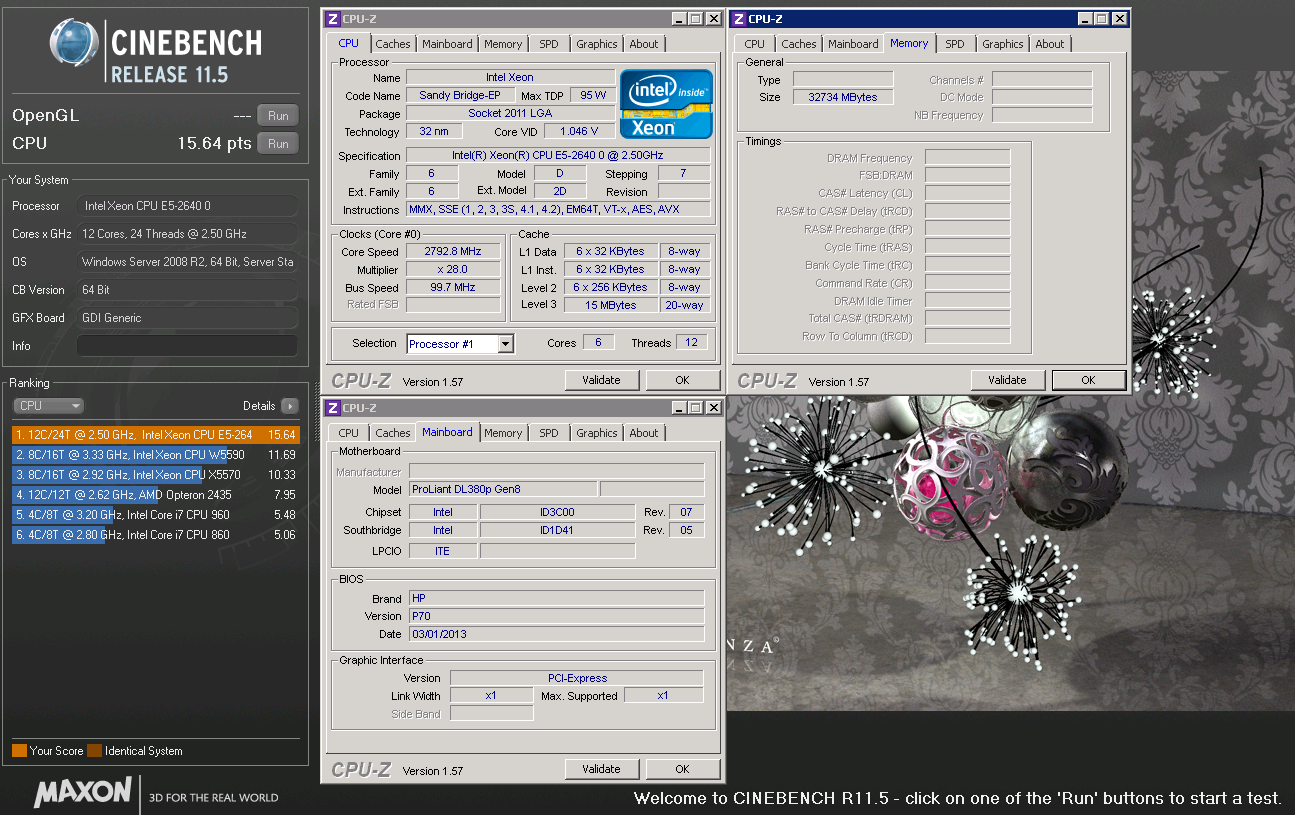The height and width of the screenshot is (815, 1295).
Task: Click the BIOS Version value P70
Action: click(x=556, y=616)
